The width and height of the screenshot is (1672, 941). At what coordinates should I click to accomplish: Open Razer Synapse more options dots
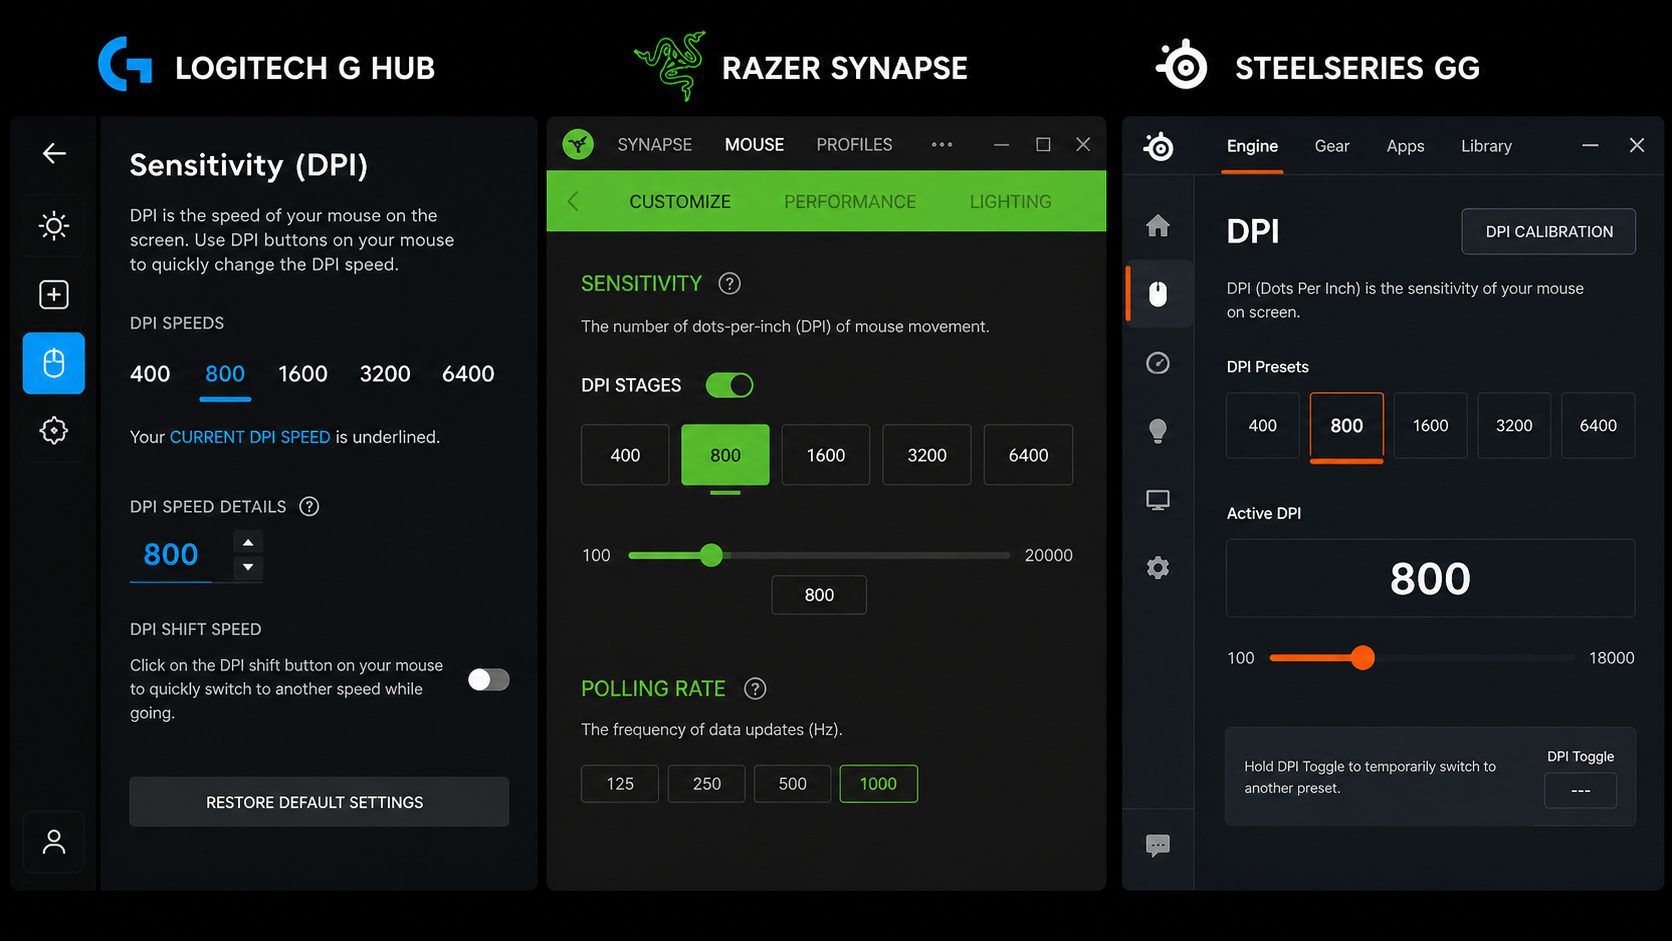pyautogui.click(x=942, y=144)
